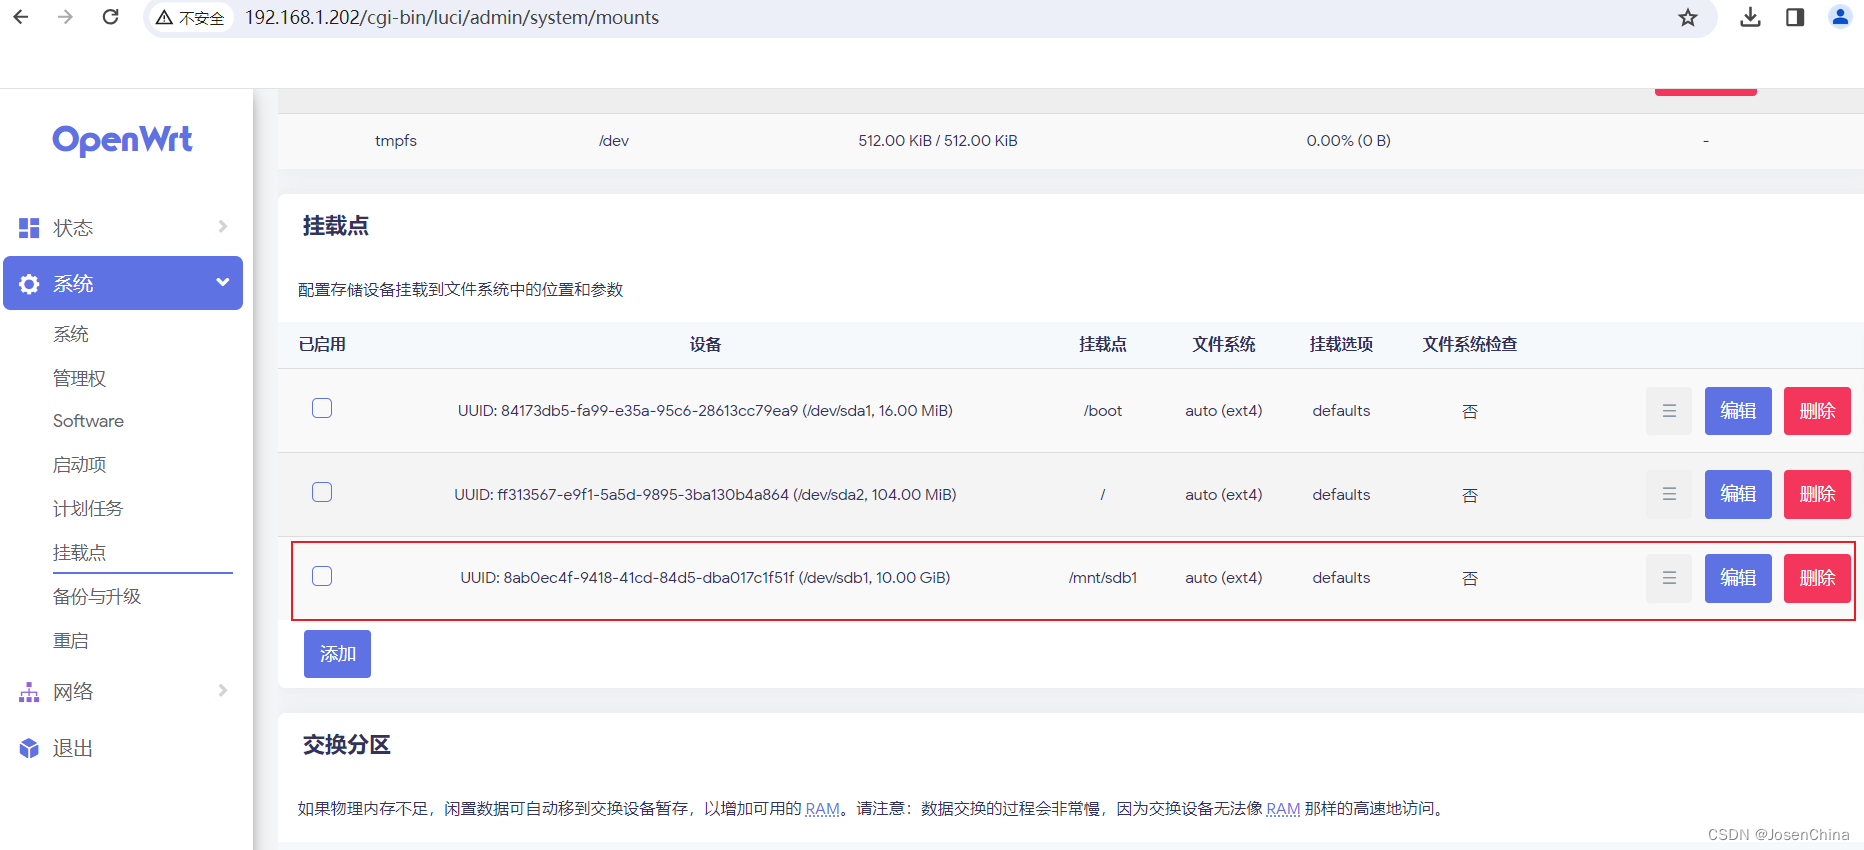The height and width of the screenshot is (850, 1864).
Task: Click 删除 for the / root mount
Action: [1817, 494]
